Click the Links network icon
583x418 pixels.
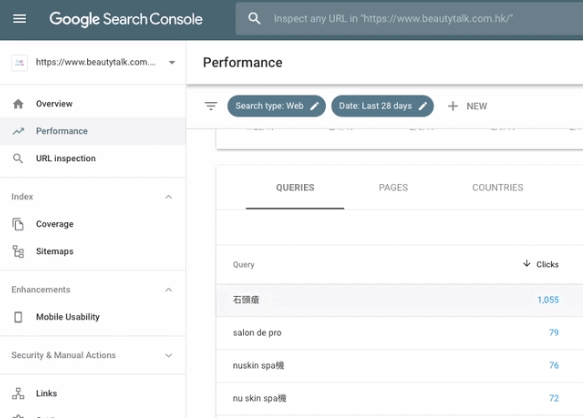coord(18,393)
